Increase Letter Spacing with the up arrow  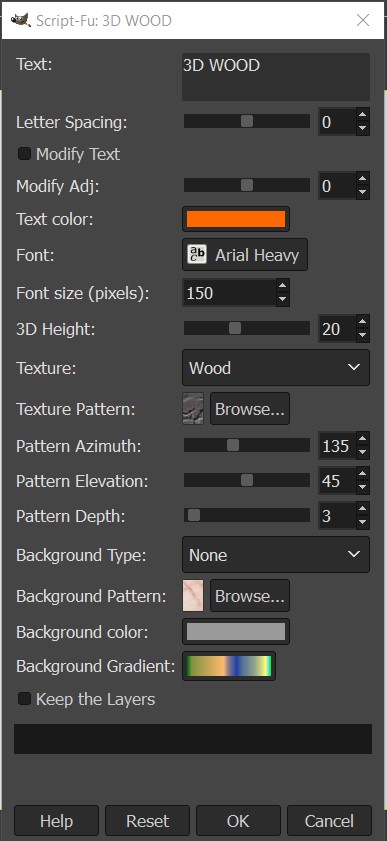pyautogui.click(x=363, y=115)
